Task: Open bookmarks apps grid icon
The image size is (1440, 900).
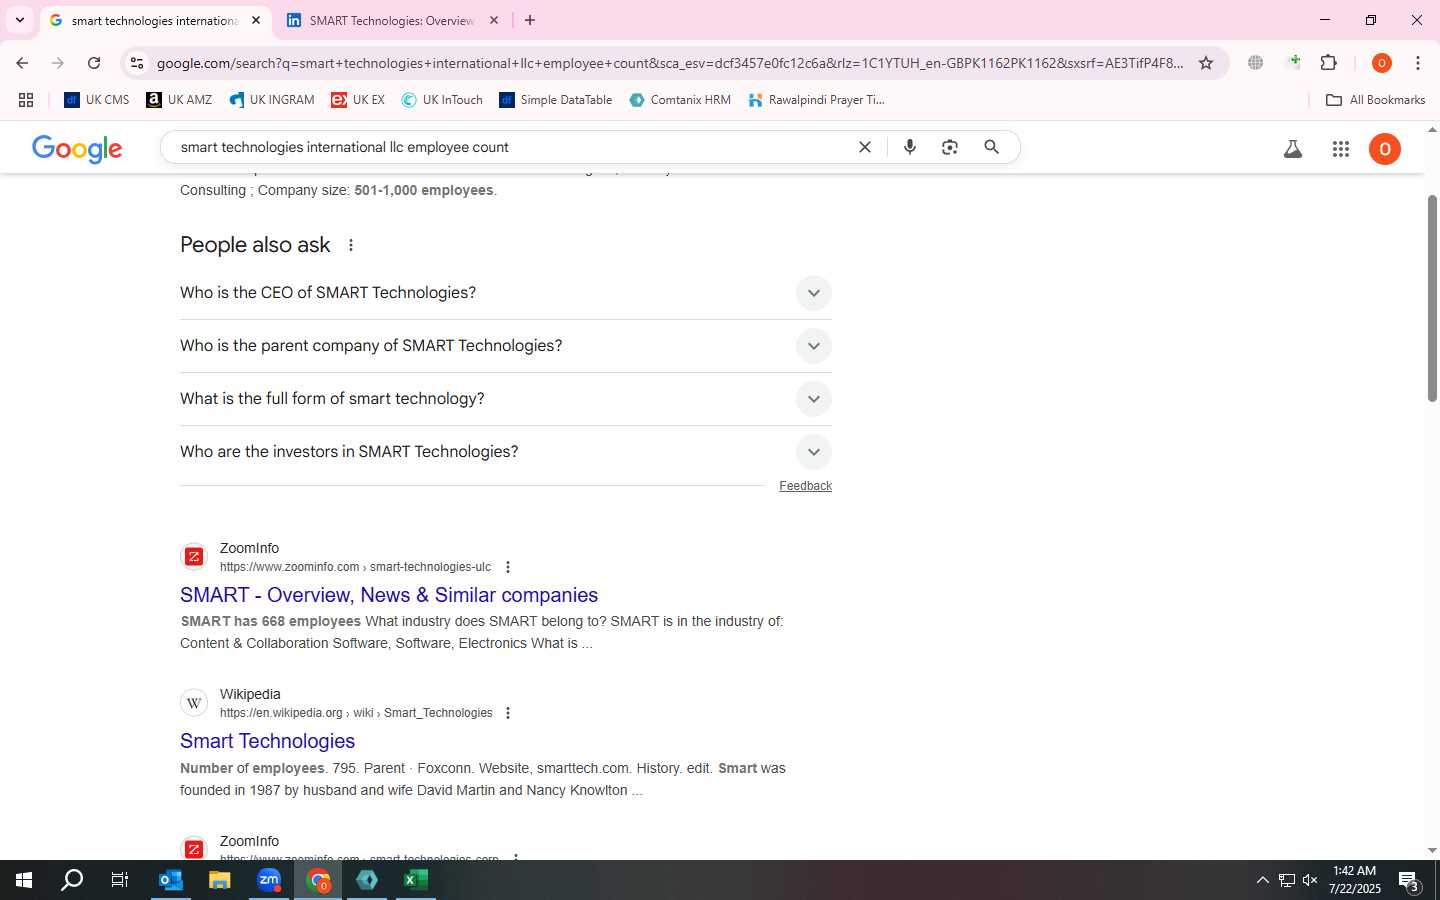Action: 26,100
